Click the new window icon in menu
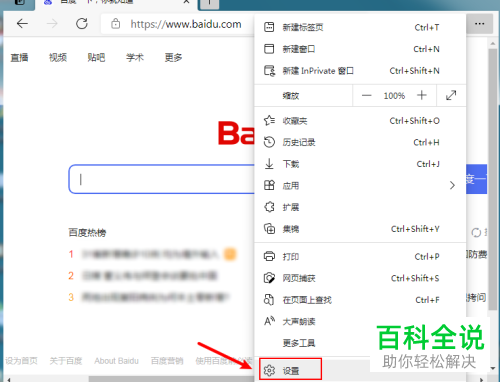The image size is (500, 382). 269,49
